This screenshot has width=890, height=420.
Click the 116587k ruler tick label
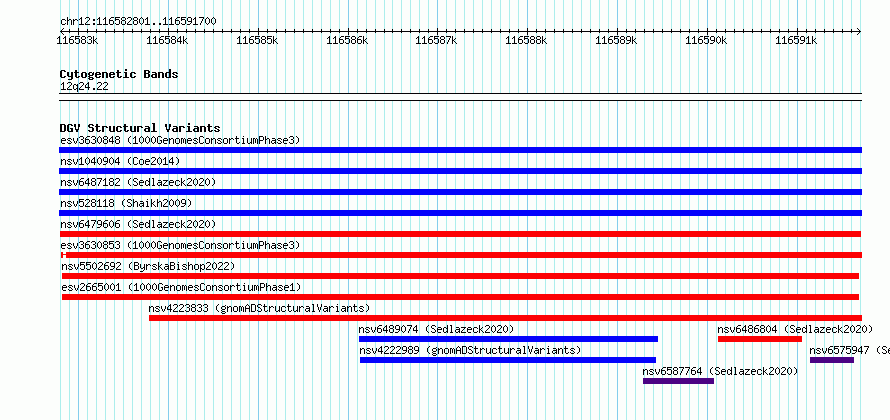coord(437,40)
